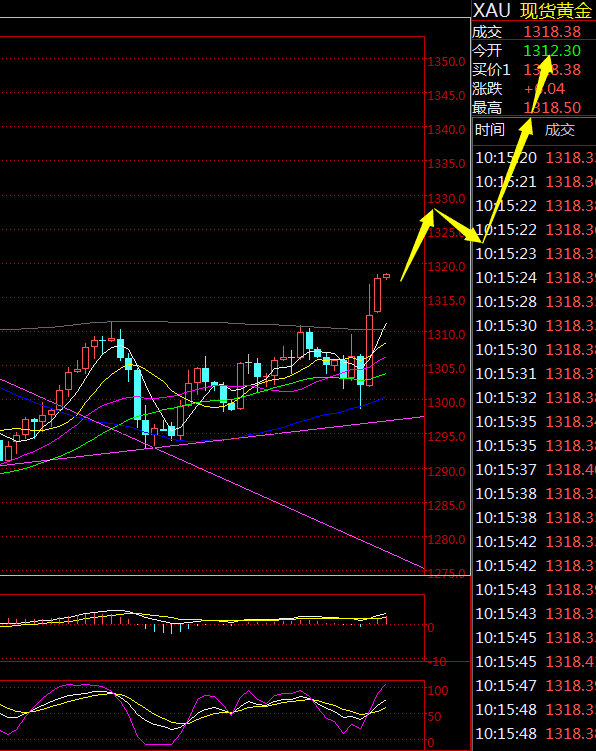Click the 1350.0 price axis label
Viewport: 596px width, 751px height.
coord(447,62)
